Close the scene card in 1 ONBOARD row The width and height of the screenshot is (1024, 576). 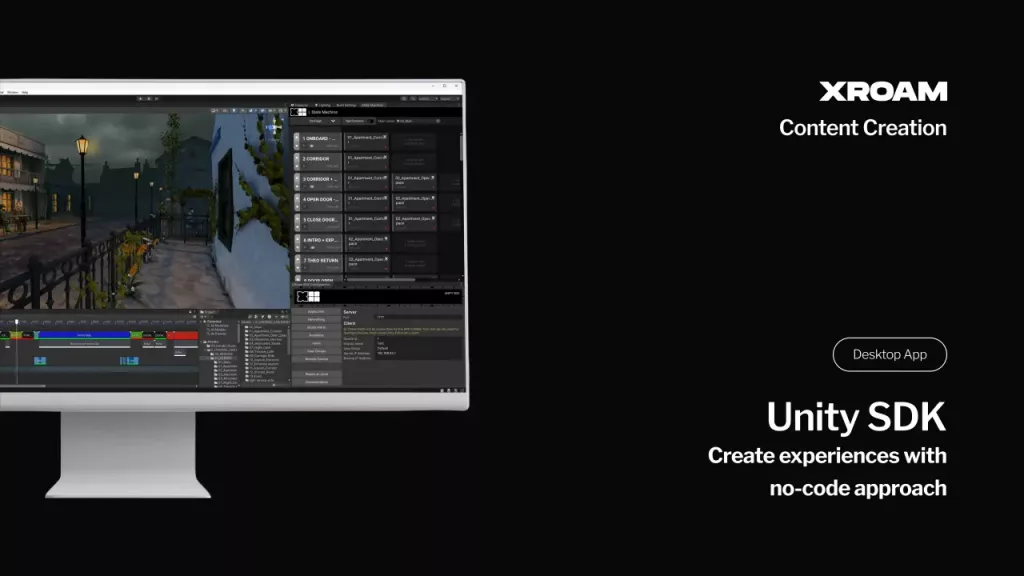tap(386, 135)
